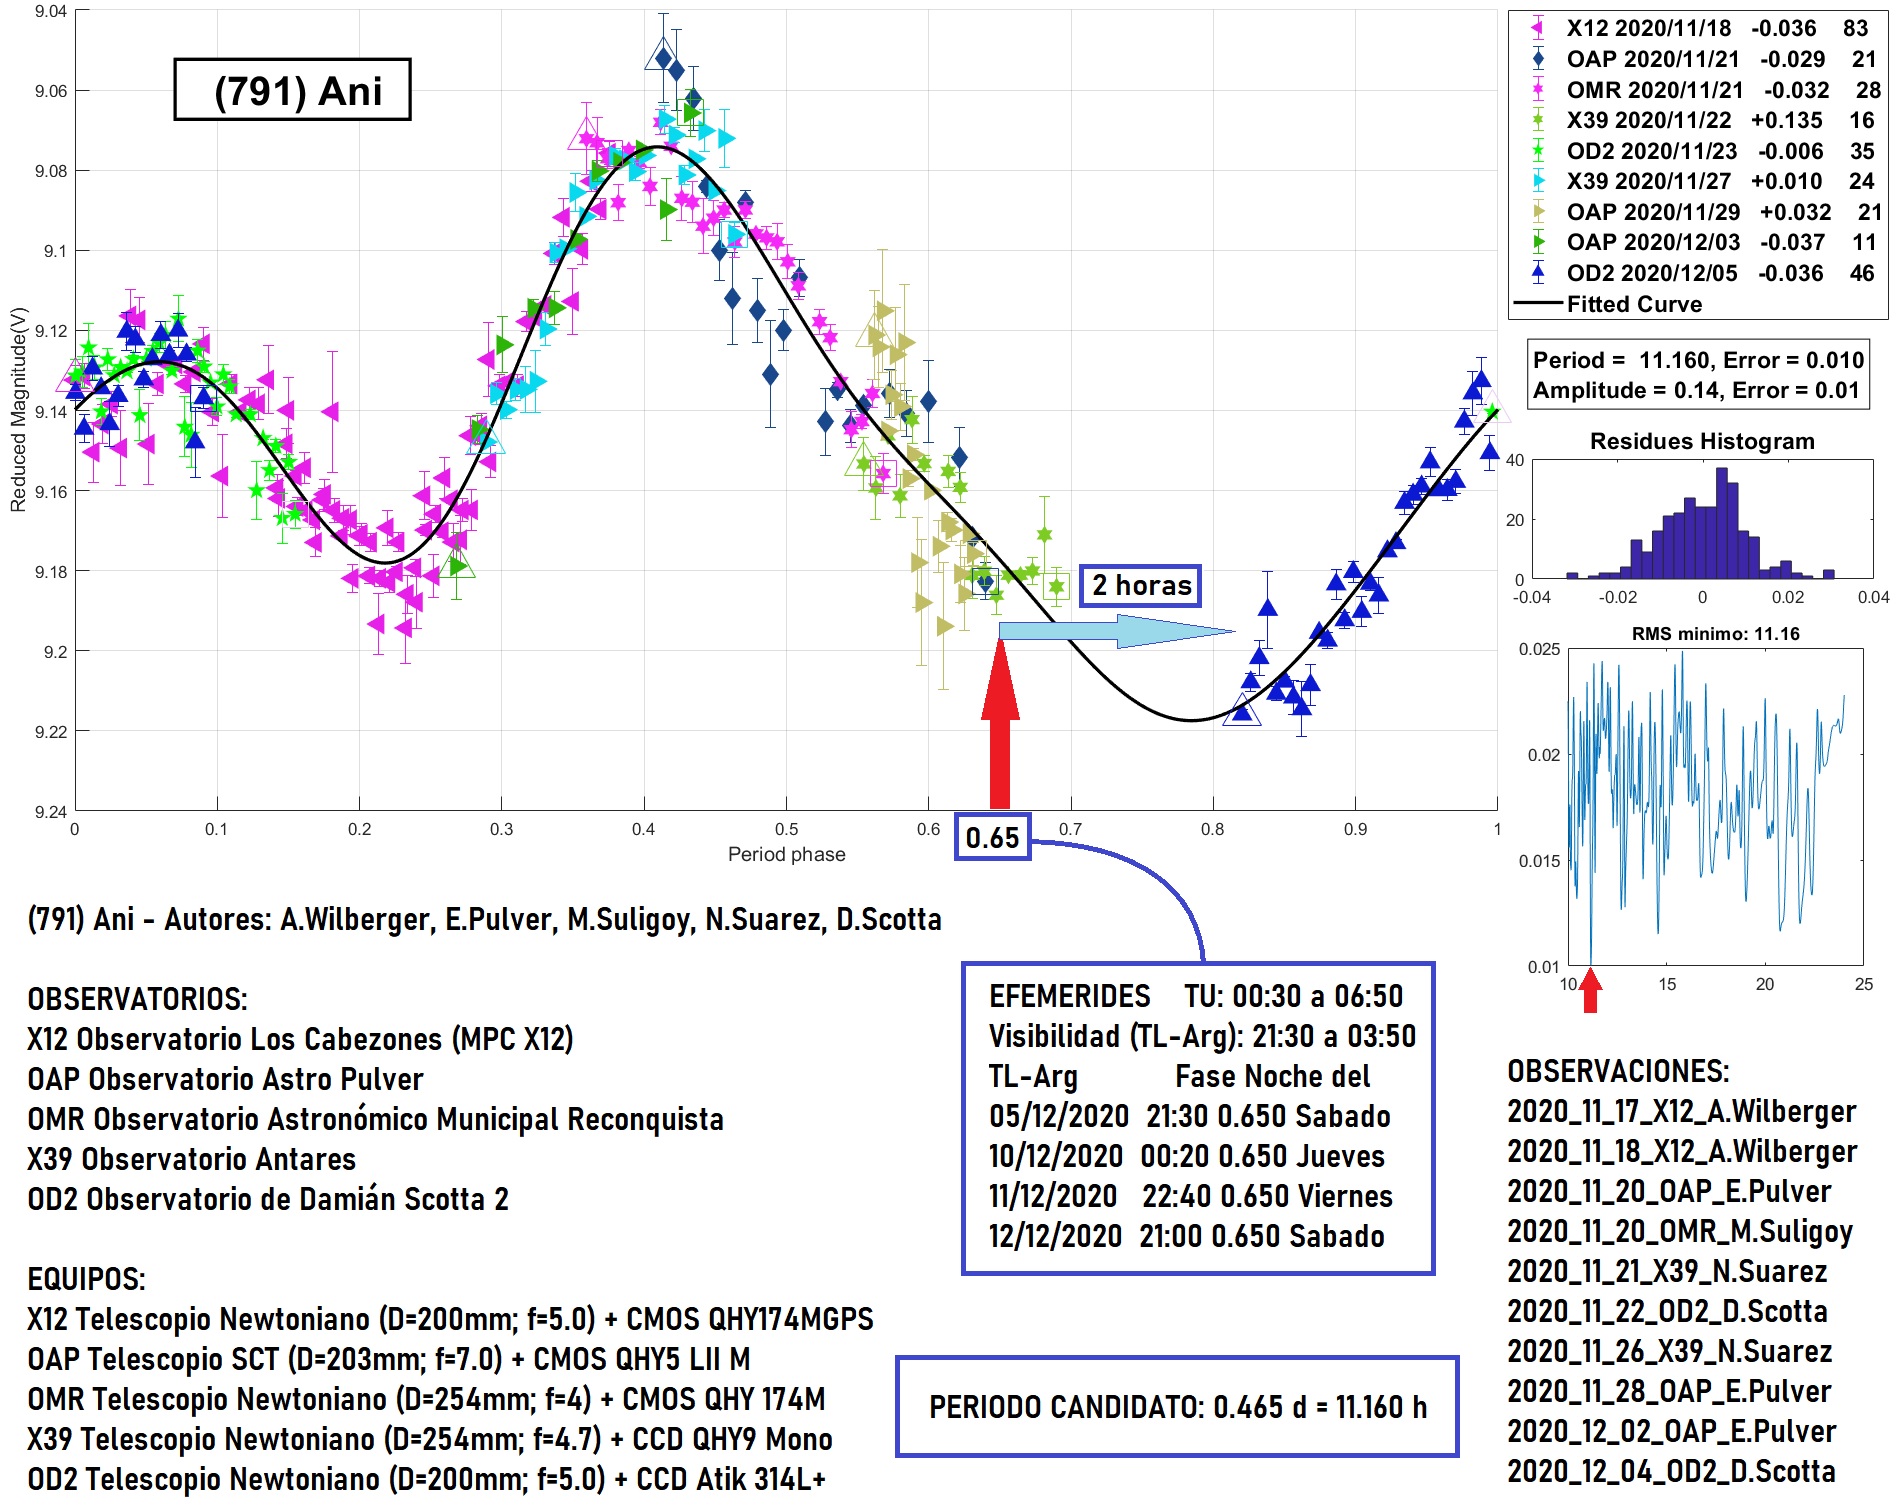Click the 'OAP Telescopio SCT' equipment line
1904x1507 pixels.
[x=389, y=1359]
